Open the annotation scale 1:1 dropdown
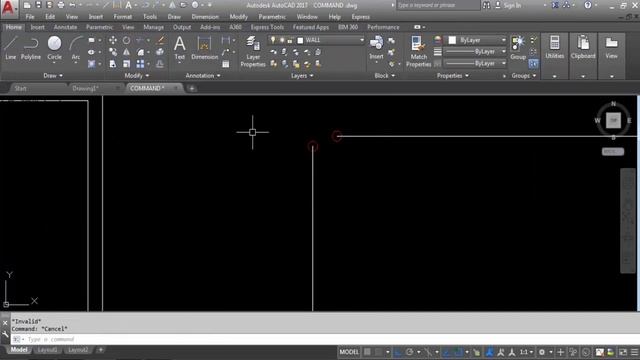Screen dimensions: 640x360 click(527, 352)
